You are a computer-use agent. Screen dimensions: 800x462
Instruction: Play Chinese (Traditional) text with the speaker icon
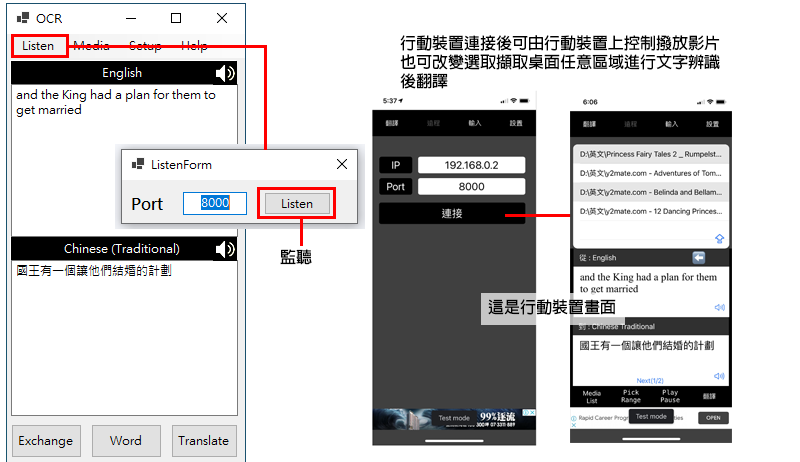[225, 249]
